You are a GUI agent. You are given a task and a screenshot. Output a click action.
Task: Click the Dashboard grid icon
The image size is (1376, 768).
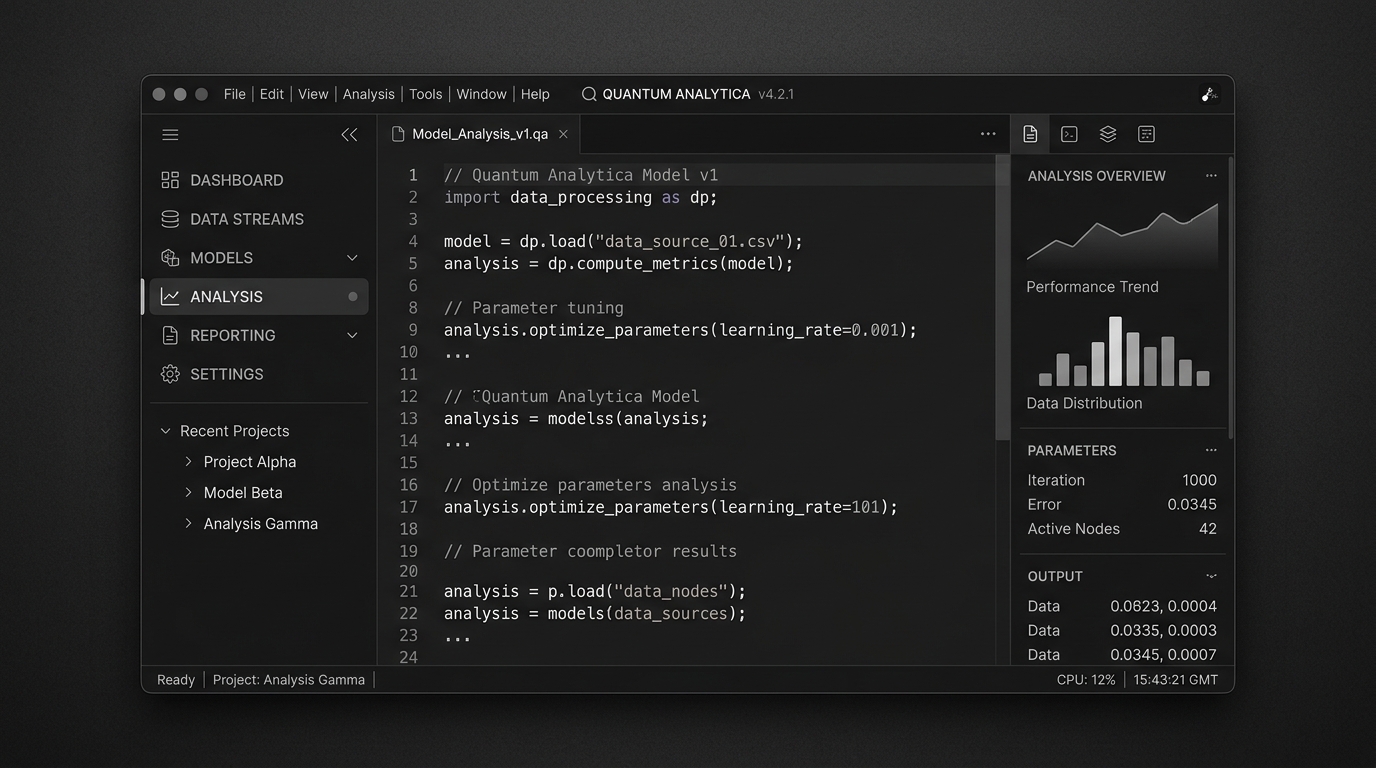coord(170,180)
